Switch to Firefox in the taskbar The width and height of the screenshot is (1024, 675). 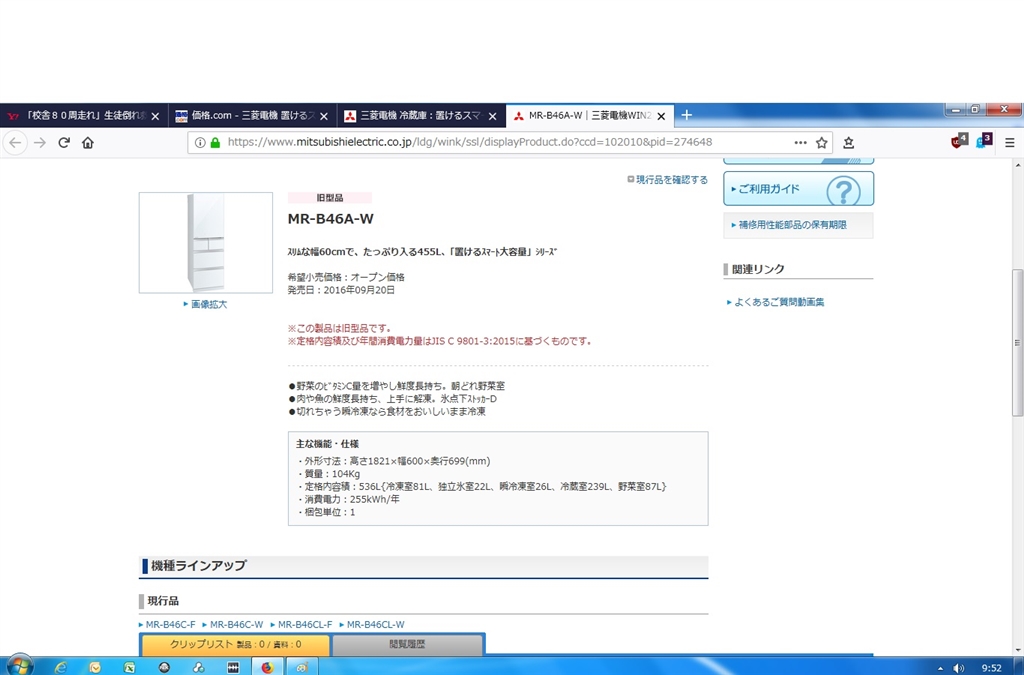click(x=267, y=667)
